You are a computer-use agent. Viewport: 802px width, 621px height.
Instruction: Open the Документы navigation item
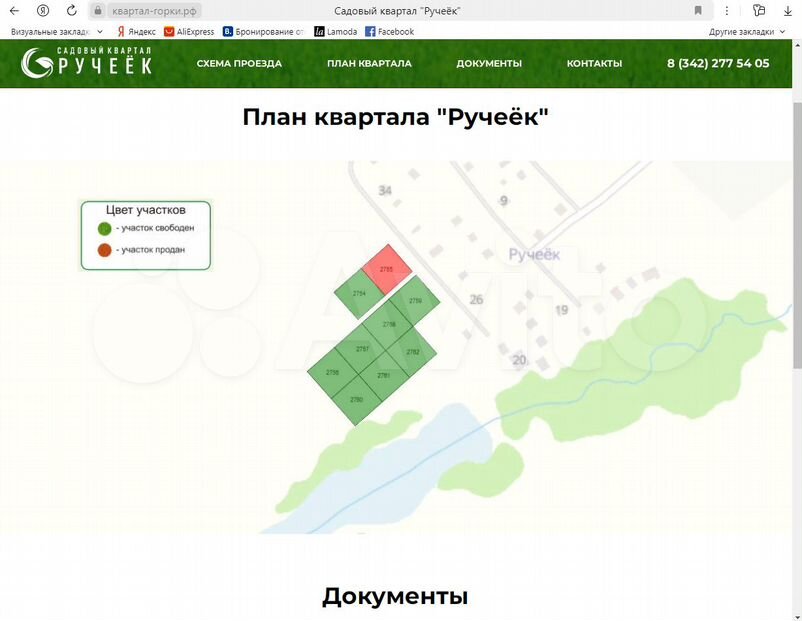pos(489,63)
